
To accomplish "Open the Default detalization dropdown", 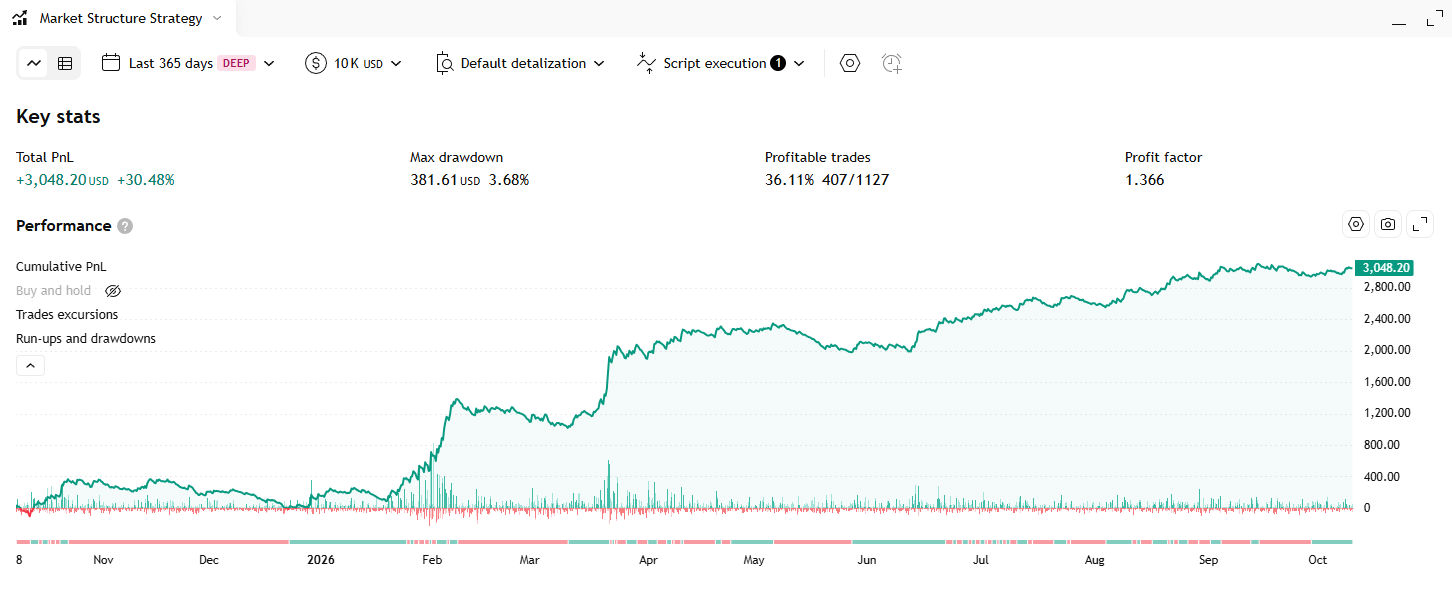I will [521, 63].
